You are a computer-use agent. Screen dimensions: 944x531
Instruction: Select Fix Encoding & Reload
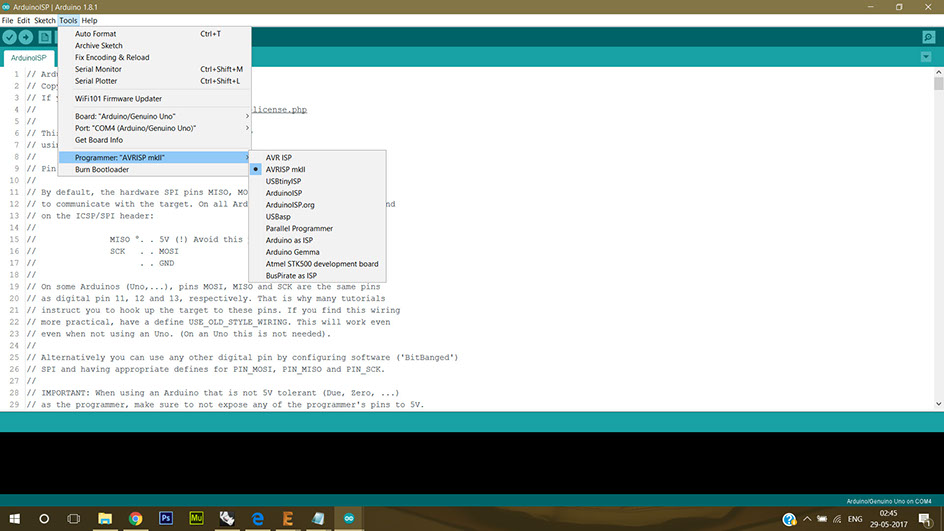point(155,57)
